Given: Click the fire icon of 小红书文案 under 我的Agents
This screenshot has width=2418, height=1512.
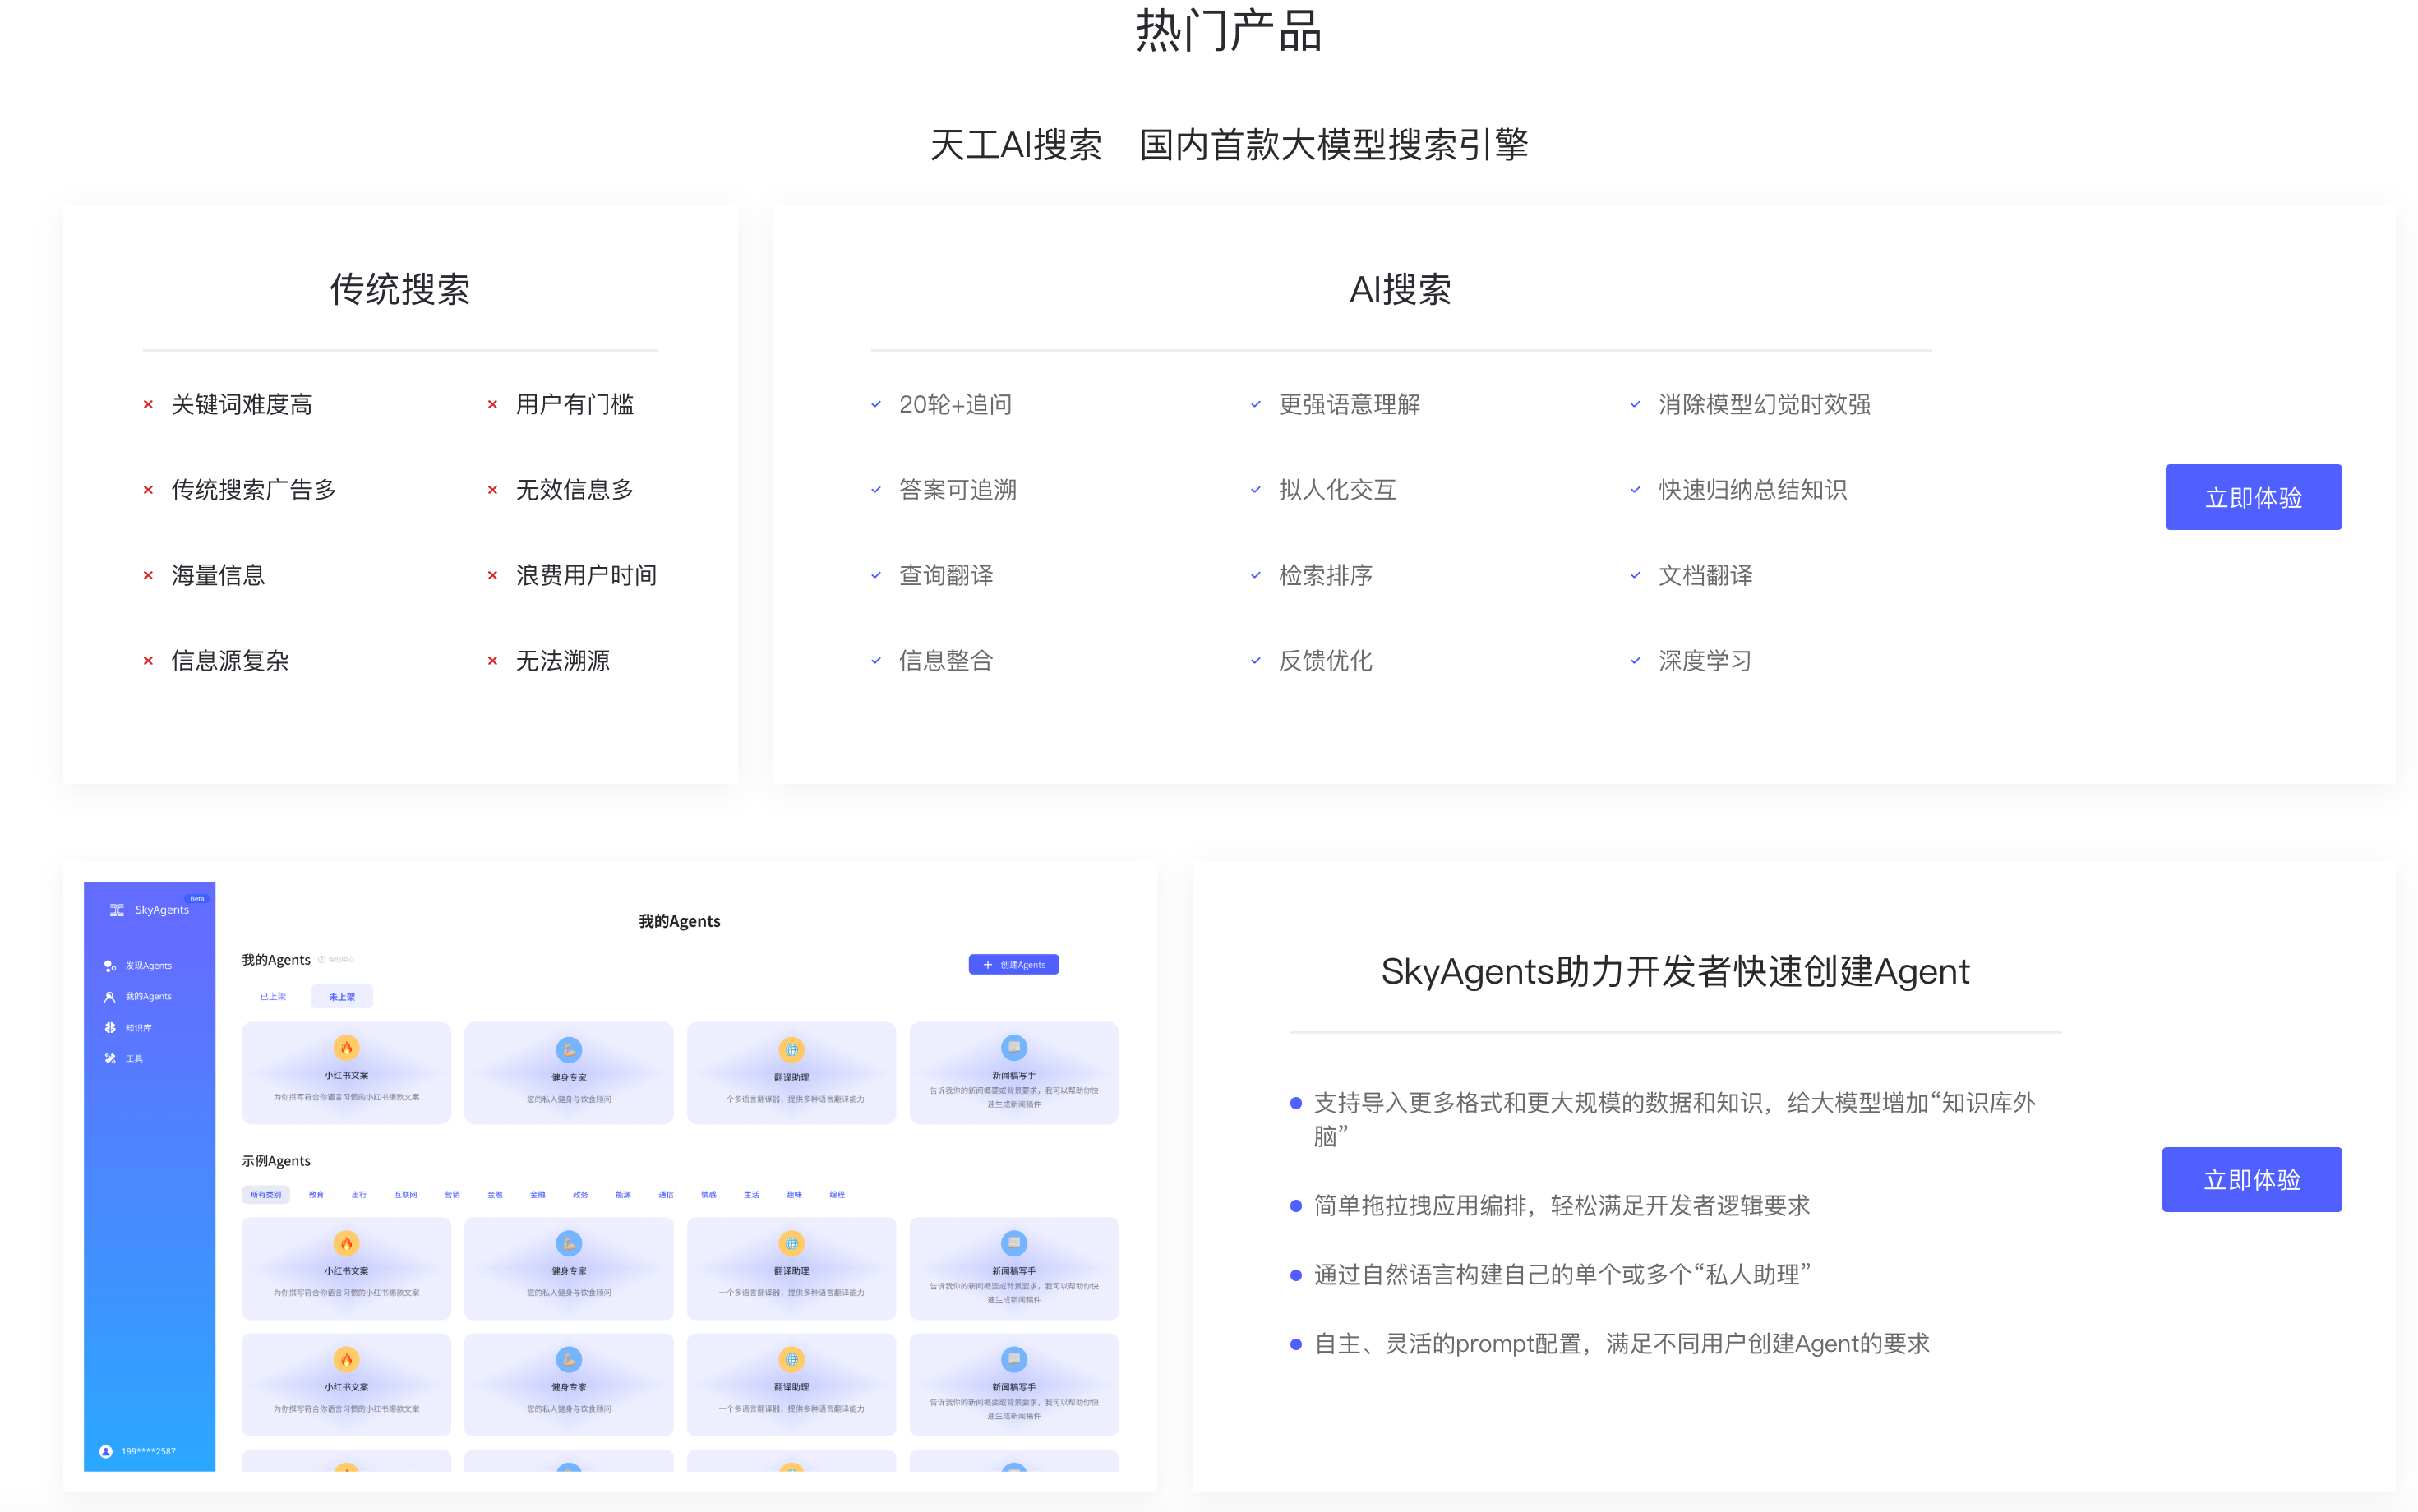Looking at the screenshot, I should coord(346,1048).
